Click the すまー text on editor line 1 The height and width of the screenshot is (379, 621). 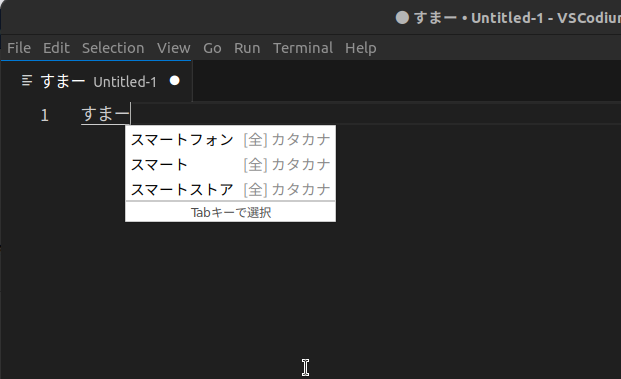[105, 114]
